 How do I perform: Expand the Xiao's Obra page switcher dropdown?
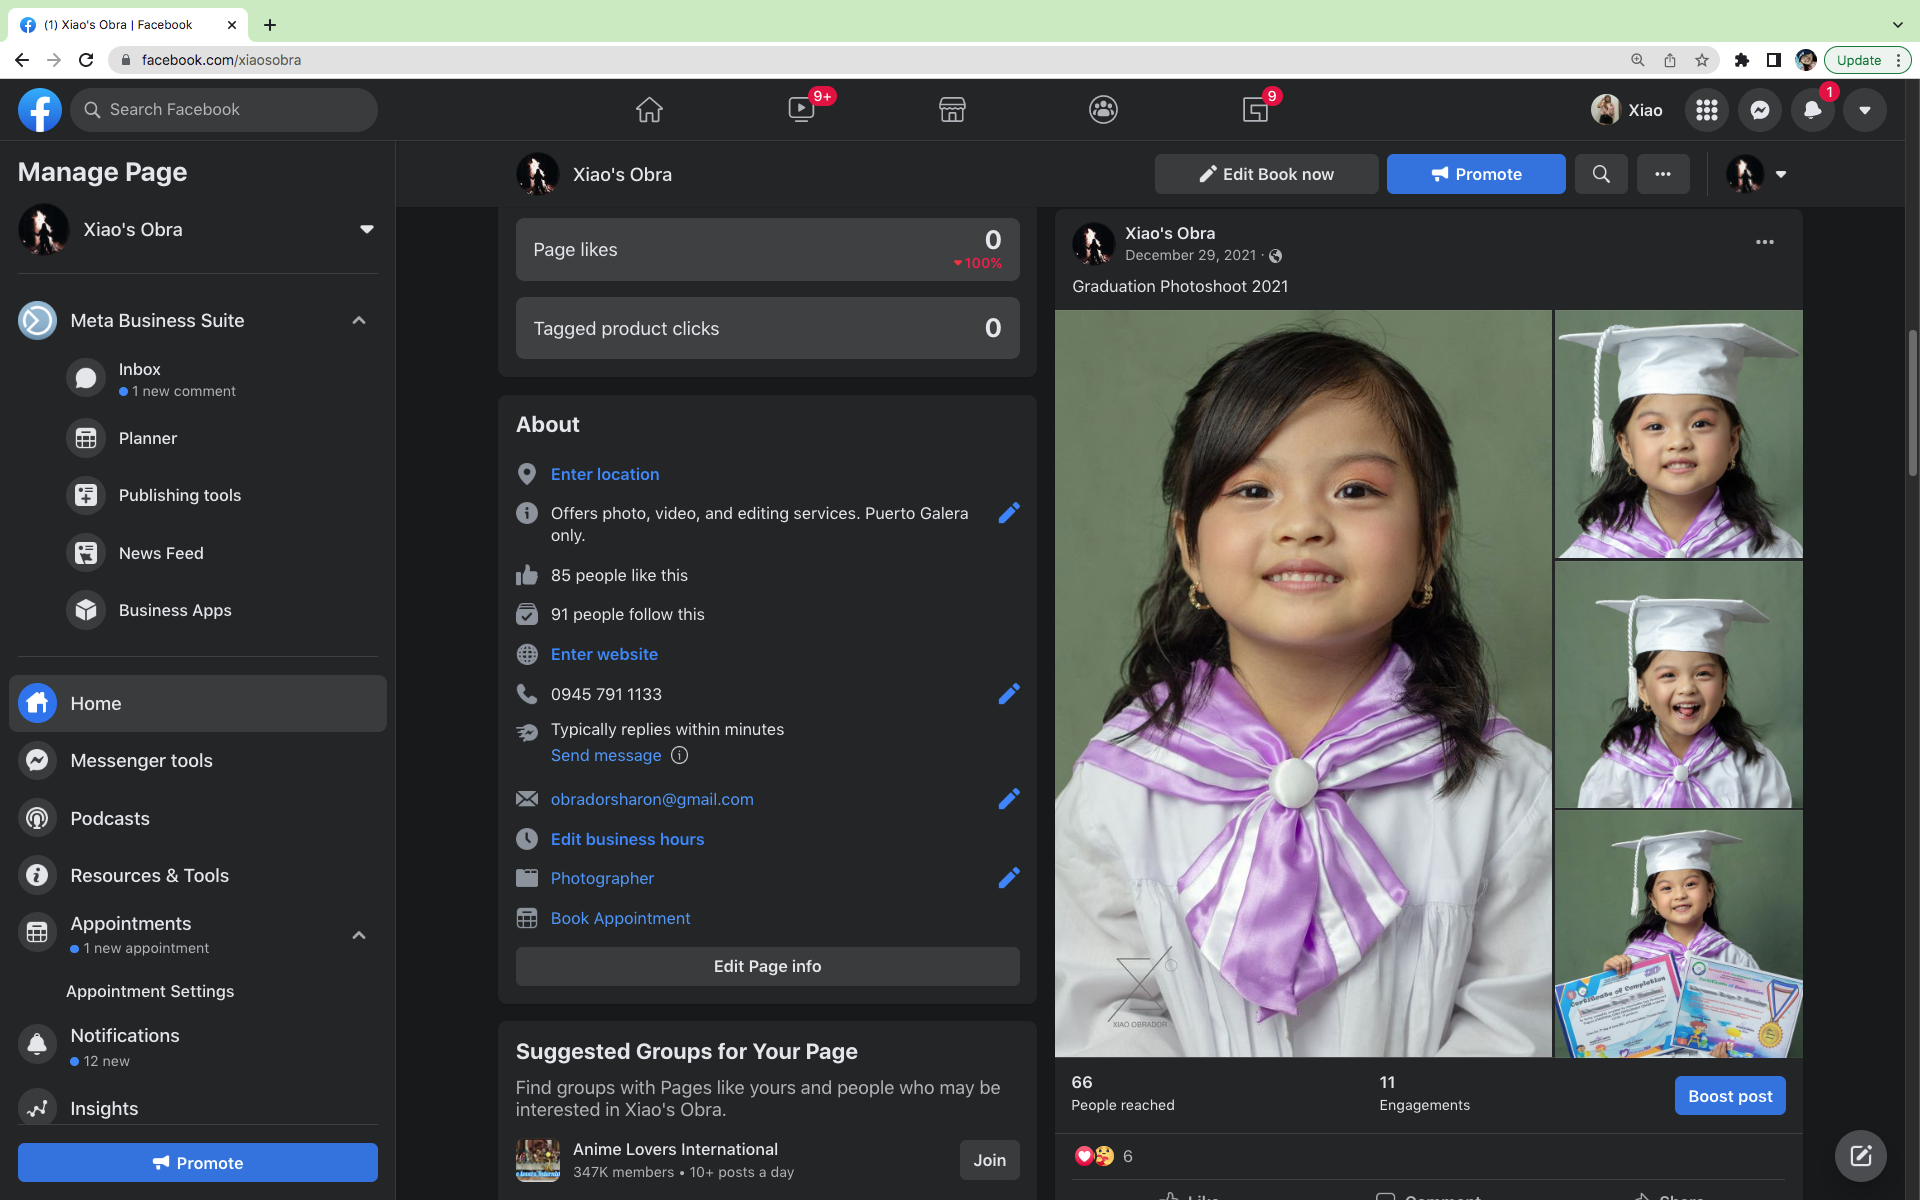tap(367, 229)
